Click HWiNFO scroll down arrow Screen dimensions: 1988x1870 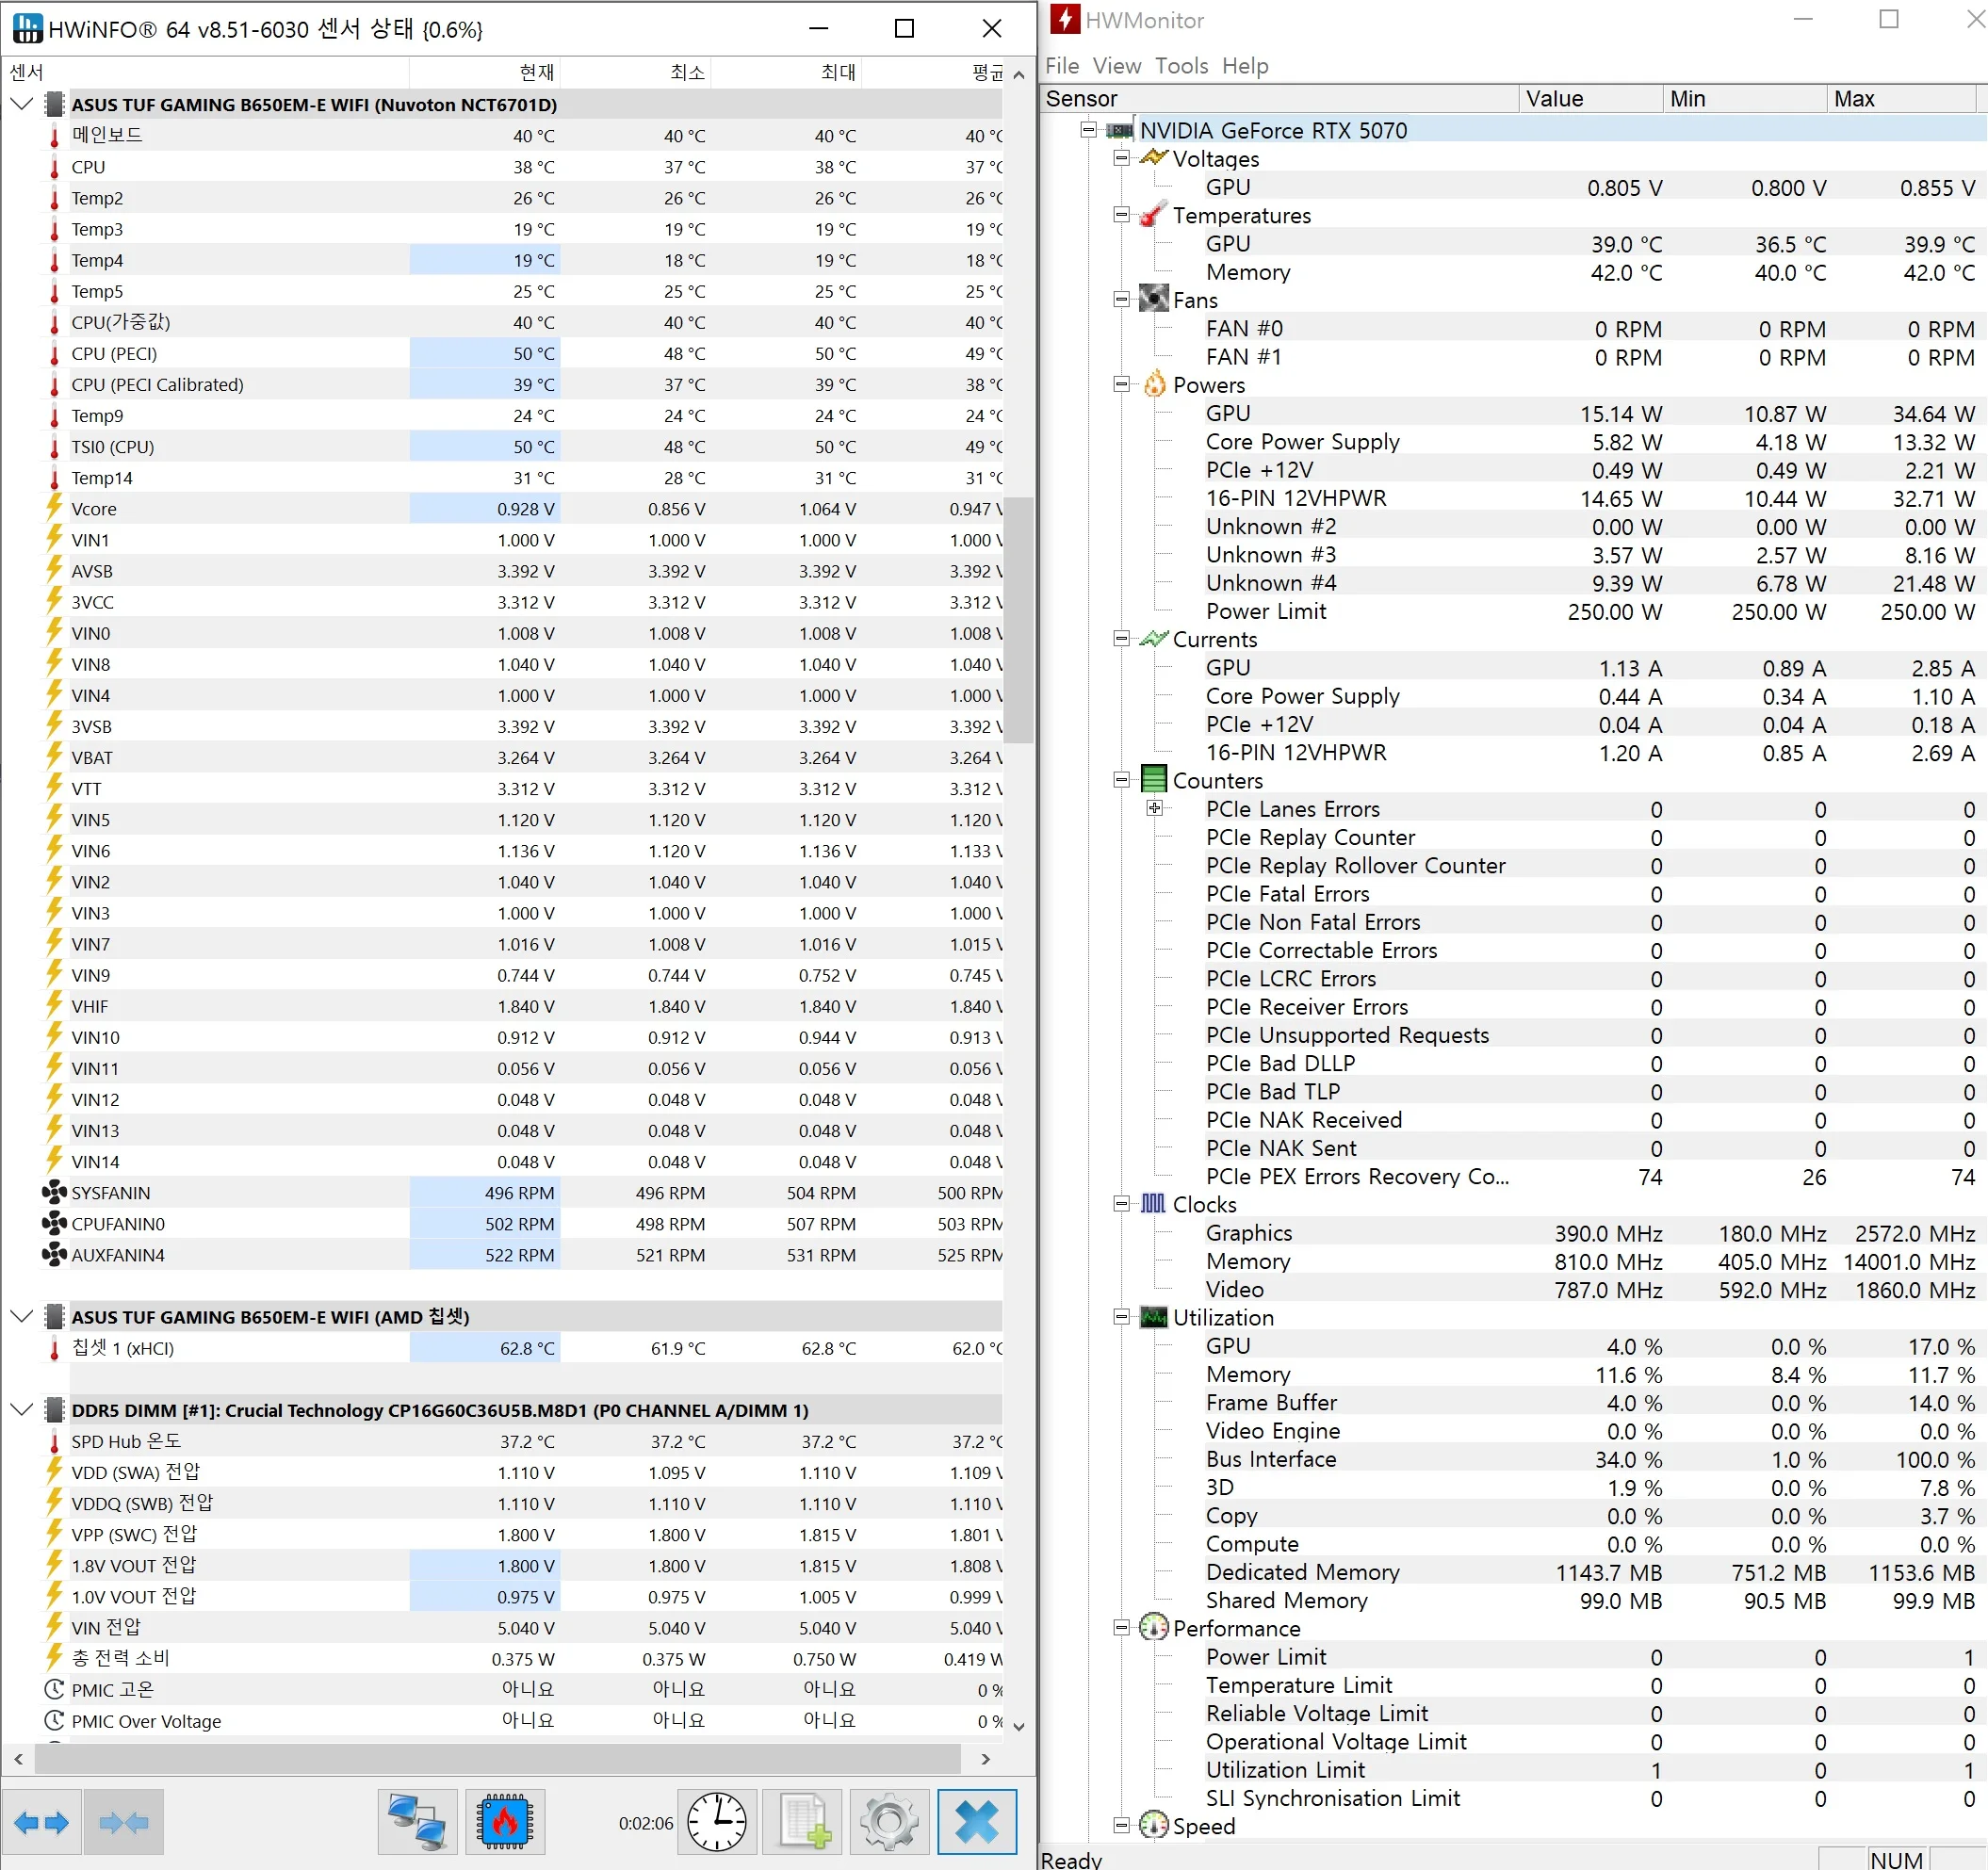click(1019, 1726)
